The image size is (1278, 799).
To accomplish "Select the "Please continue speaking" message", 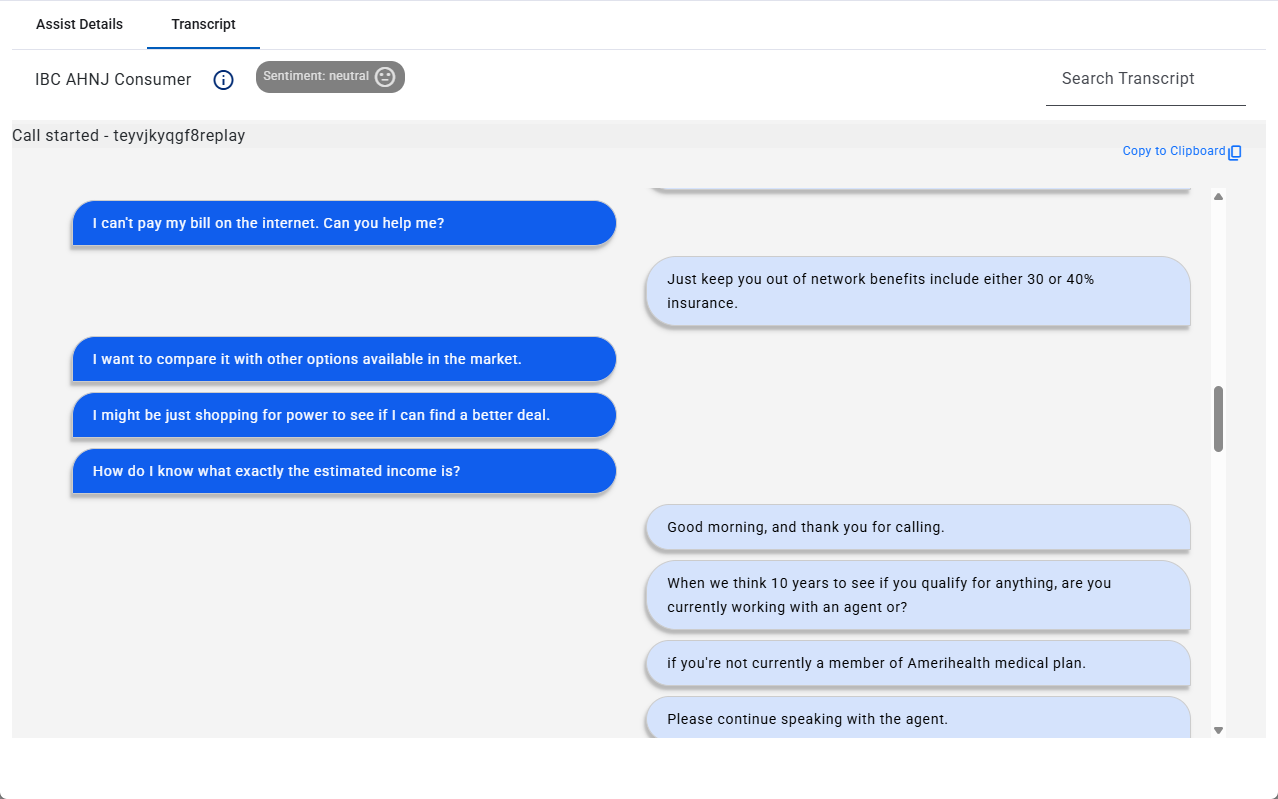I will click(x=918, y=718).
